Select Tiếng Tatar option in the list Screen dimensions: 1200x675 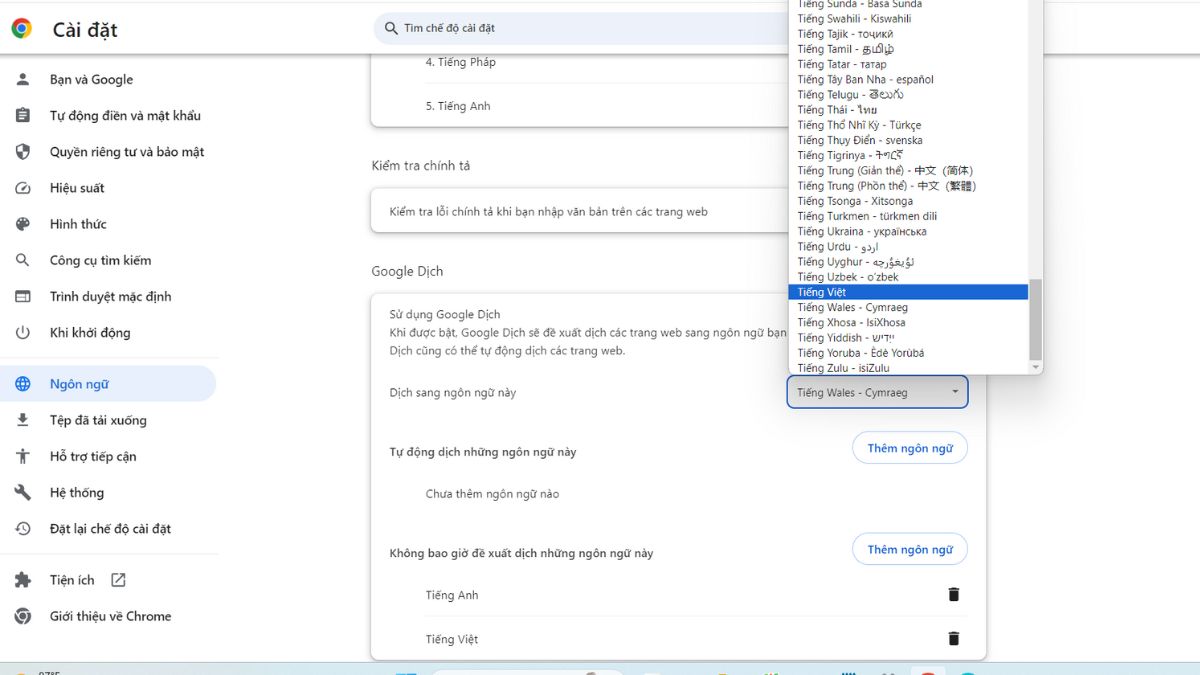(x=908, y=64)
